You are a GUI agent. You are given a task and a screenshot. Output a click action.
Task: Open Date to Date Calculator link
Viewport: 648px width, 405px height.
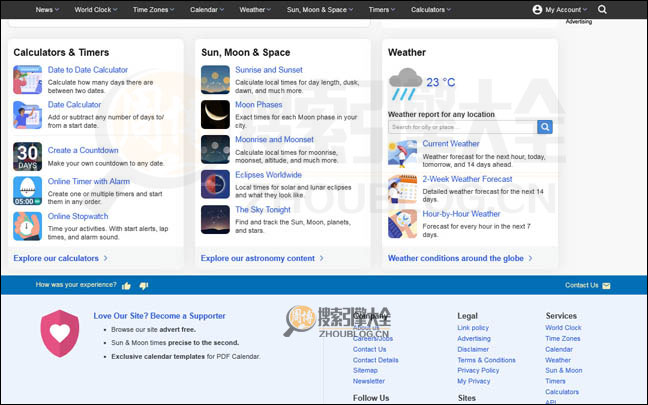tap(88, 70)
